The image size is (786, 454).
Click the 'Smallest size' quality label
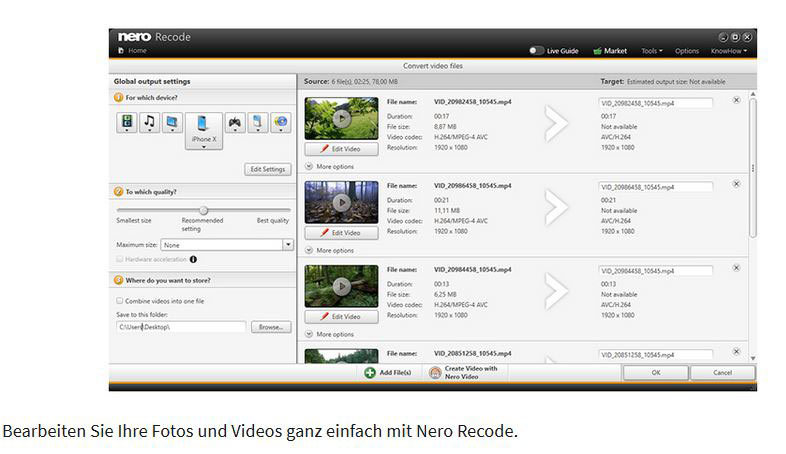134,220
